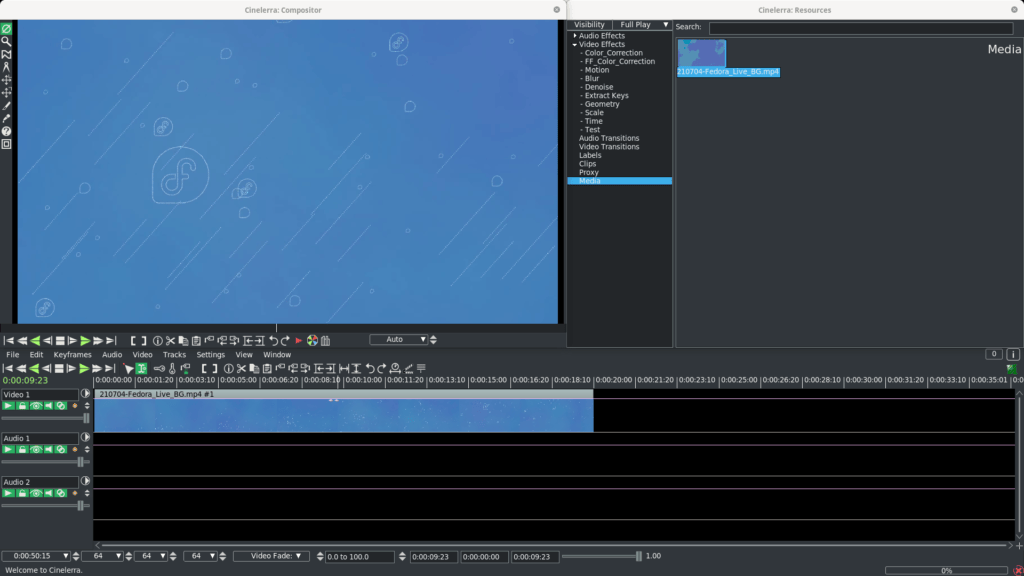The width and height of the screenshot is (1024, 576).
Task: Select the magnifier zoom tool in Compositor
Action: 6,41
